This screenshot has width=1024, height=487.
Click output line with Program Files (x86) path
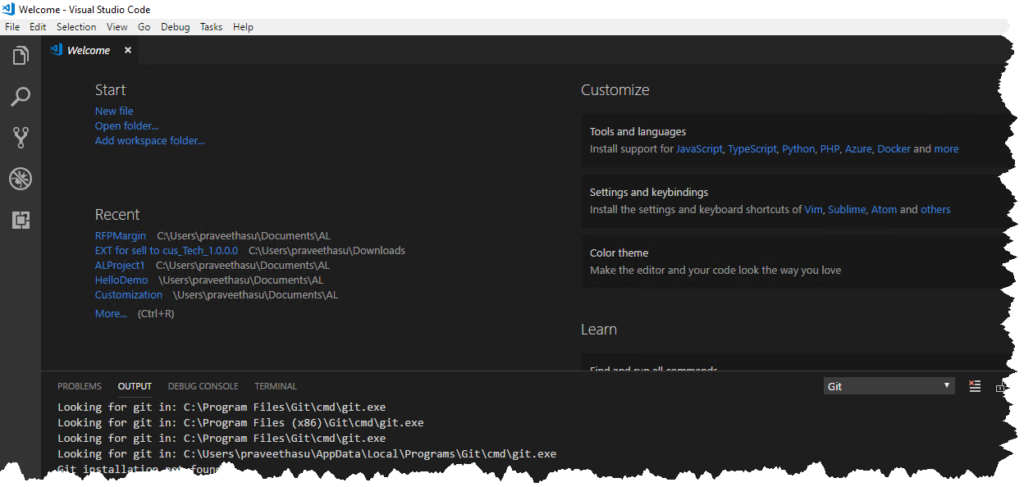click(240, 422)
